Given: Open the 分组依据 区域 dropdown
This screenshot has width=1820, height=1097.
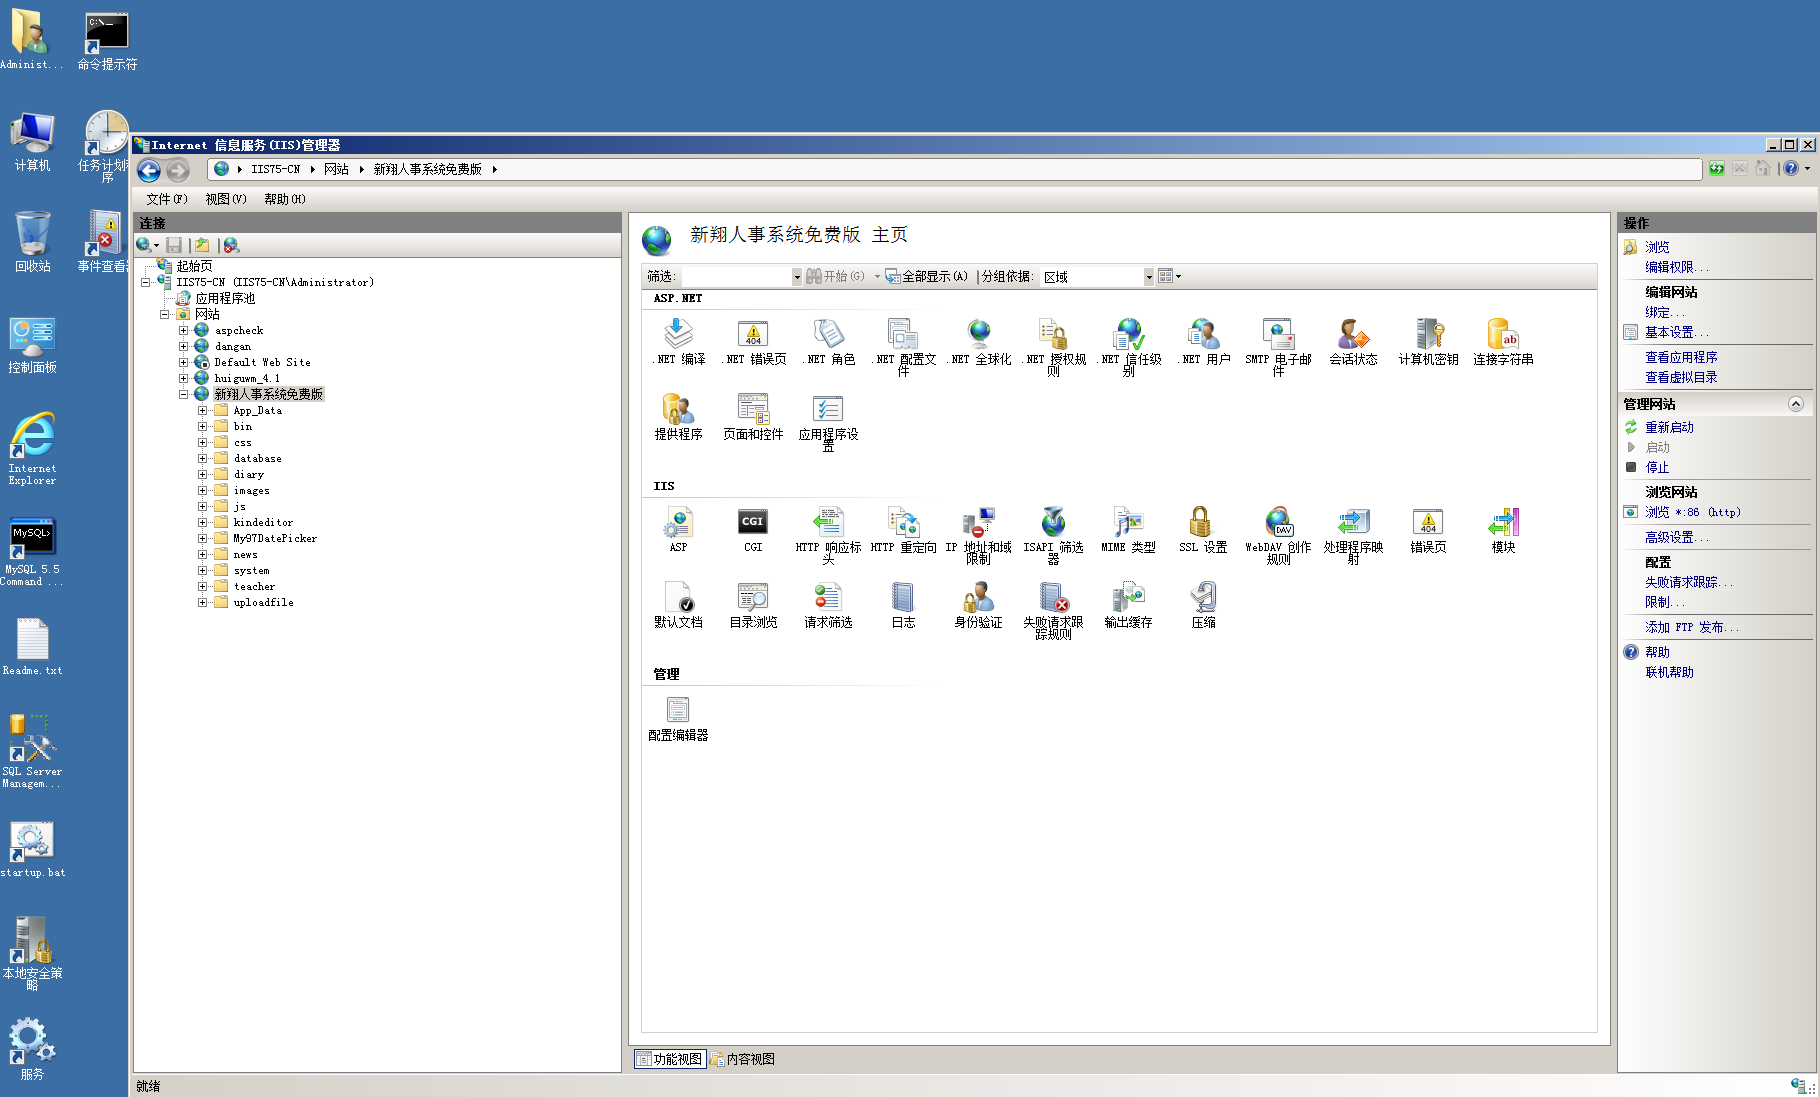Looking at the screenshot, I should [x=1148, y=277].
